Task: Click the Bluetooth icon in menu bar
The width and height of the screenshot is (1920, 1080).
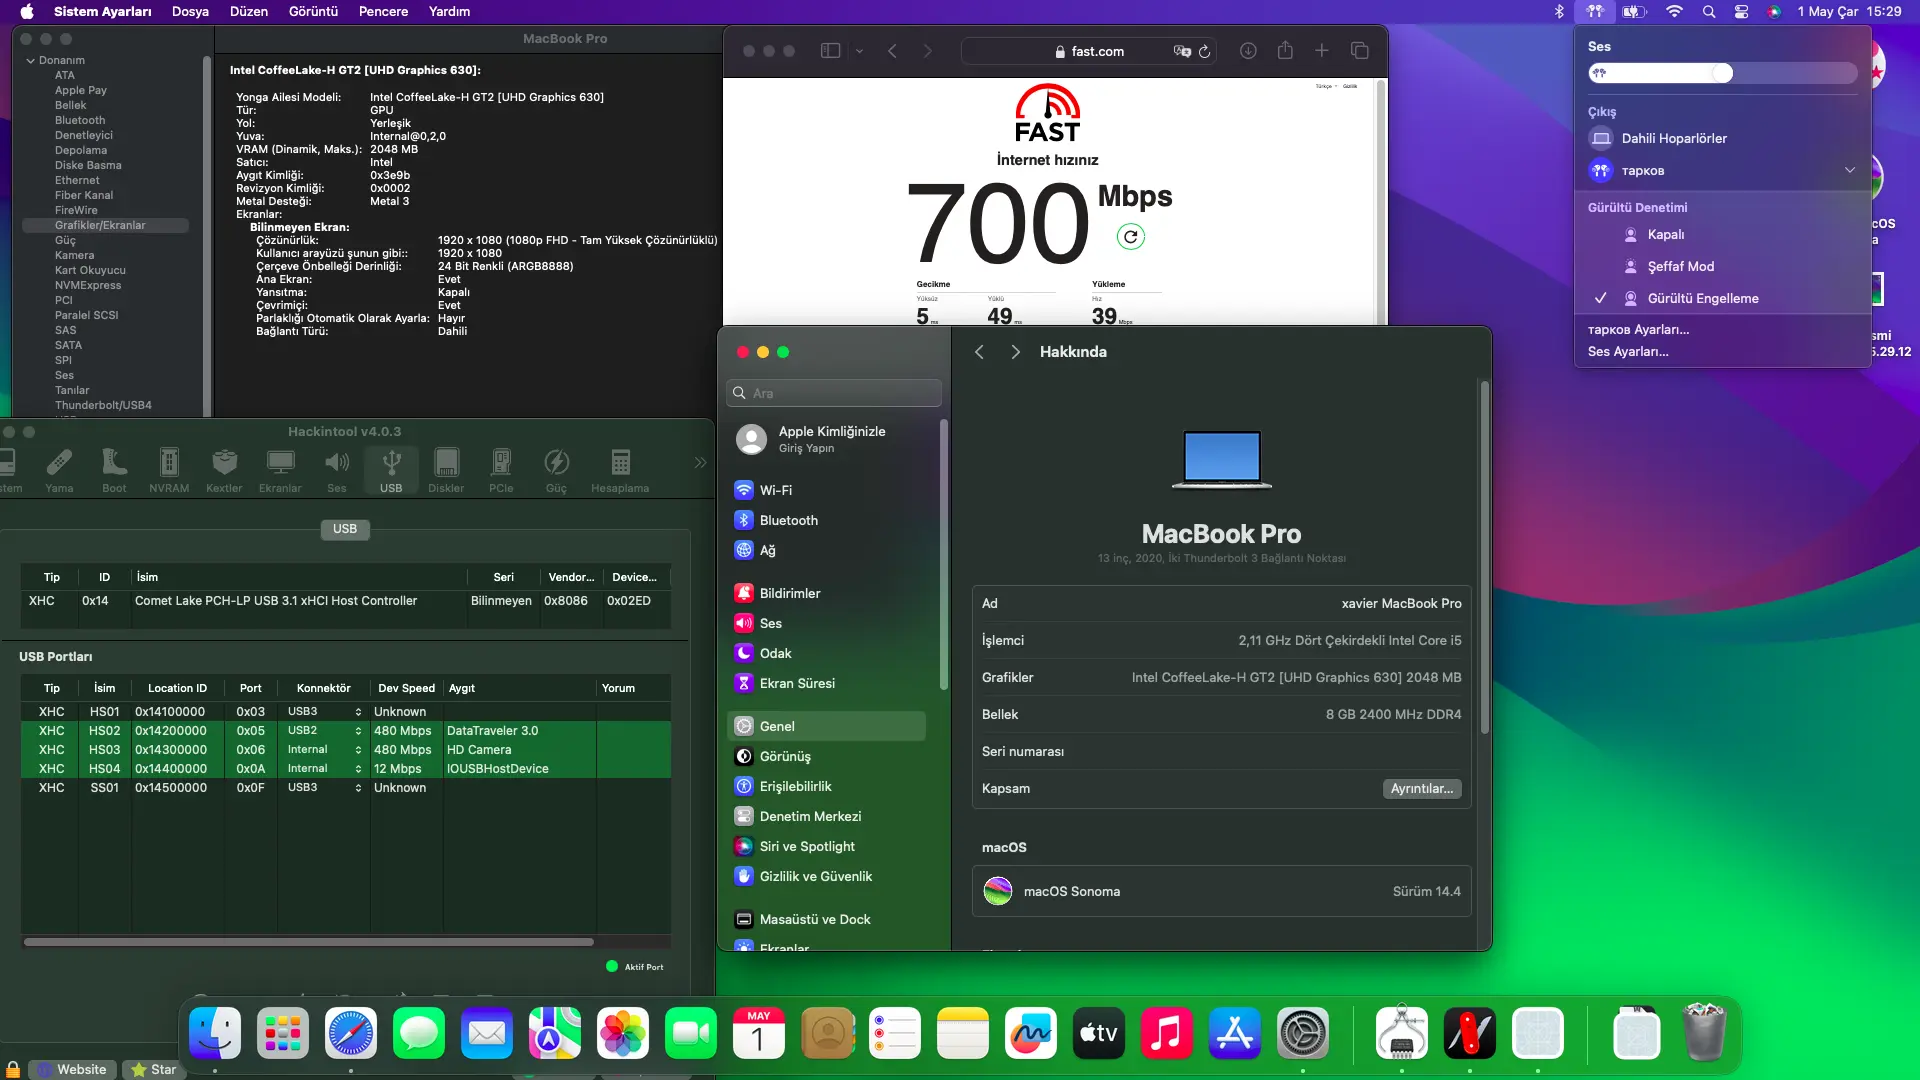Action: point(1558,12)
